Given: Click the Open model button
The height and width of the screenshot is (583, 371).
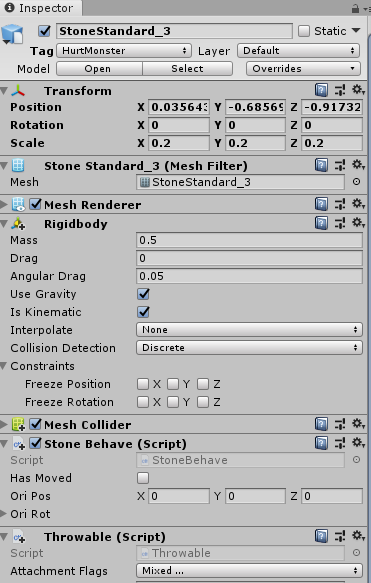Looking at the screenshot, I should [x=99, y=69].
